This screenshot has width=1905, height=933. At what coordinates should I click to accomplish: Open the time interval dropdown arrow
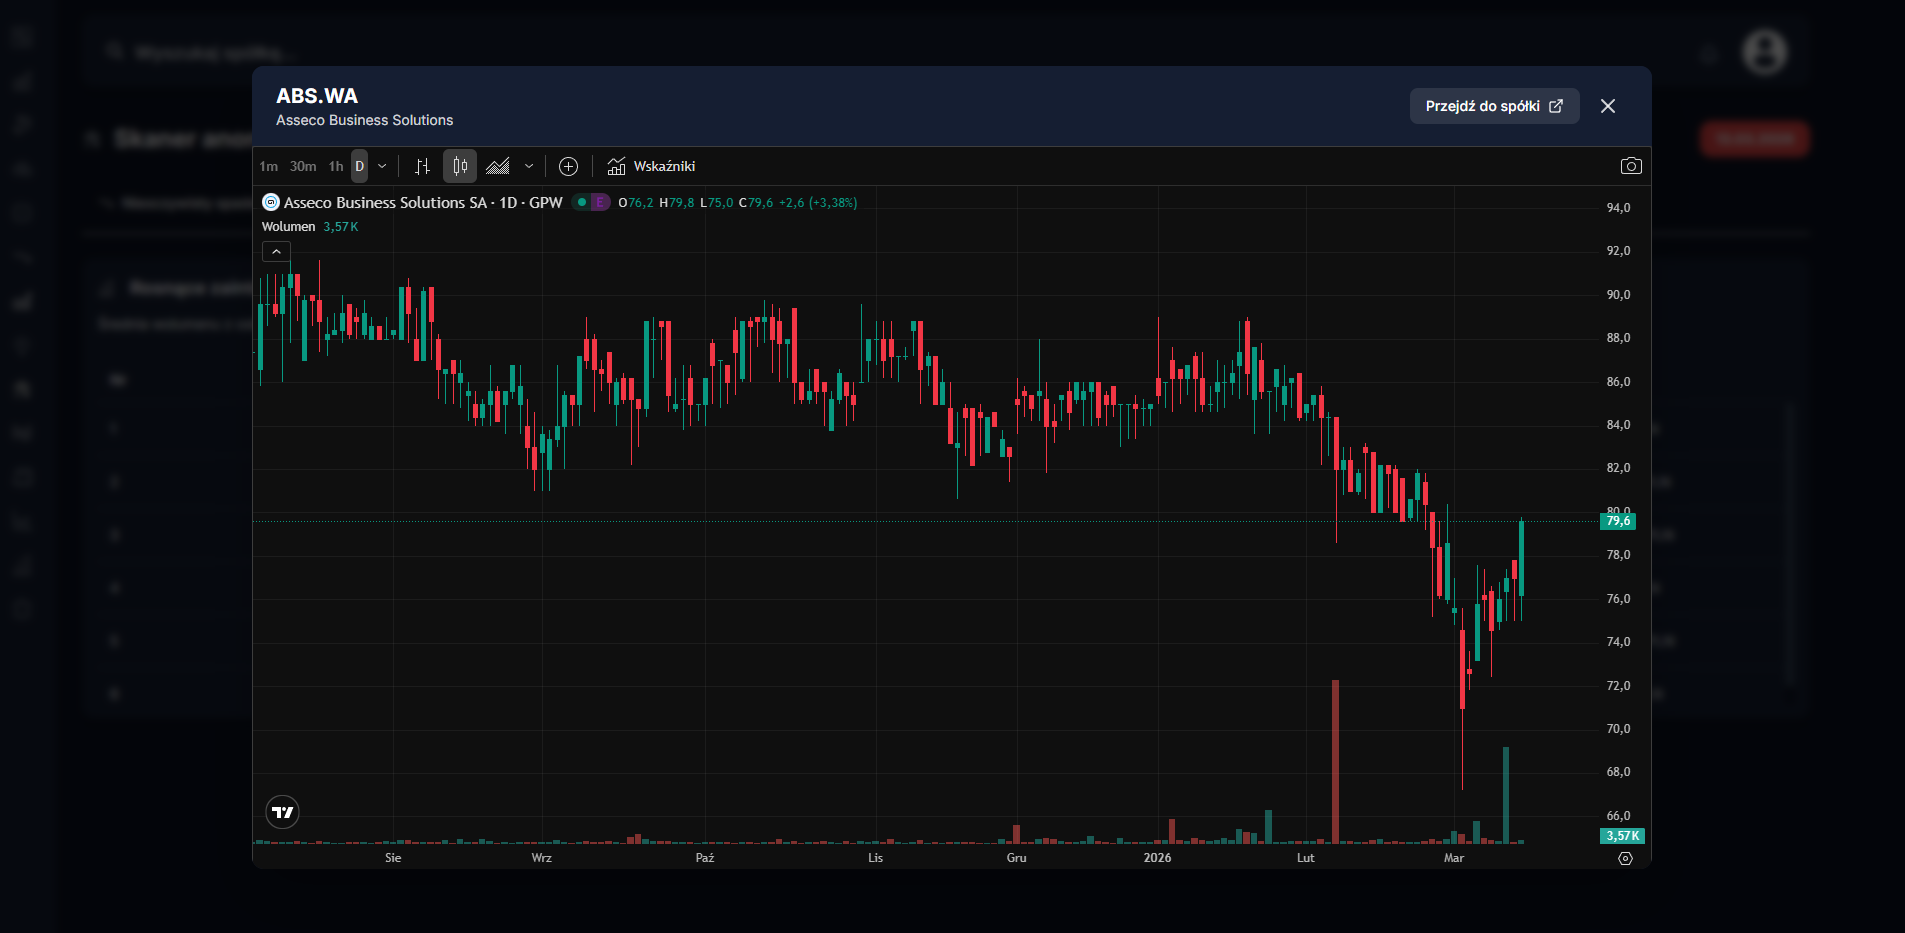382,166
